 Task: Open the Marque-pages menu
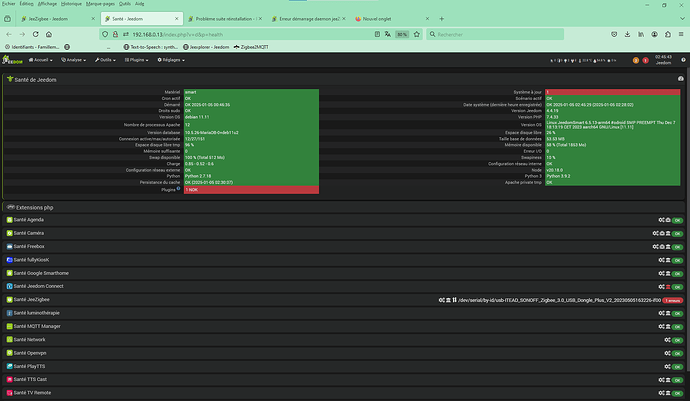pyautogui.click(x=100, y=4)
